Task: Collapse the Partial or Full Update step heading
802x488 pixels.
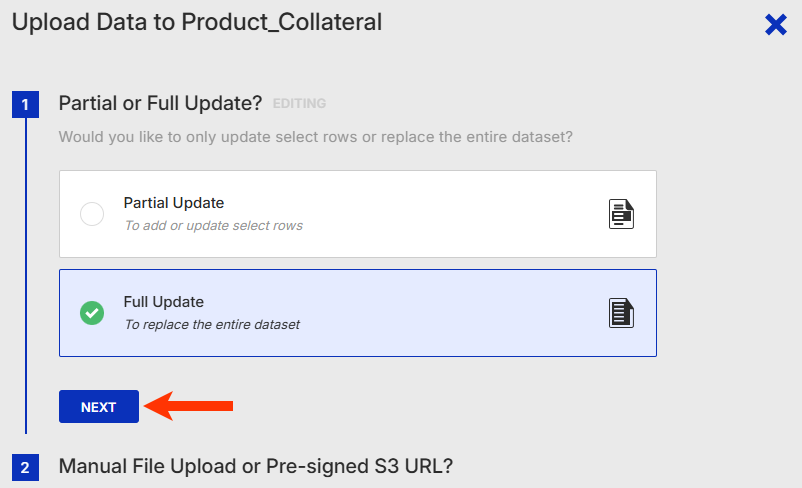Action: pos(160,103)
